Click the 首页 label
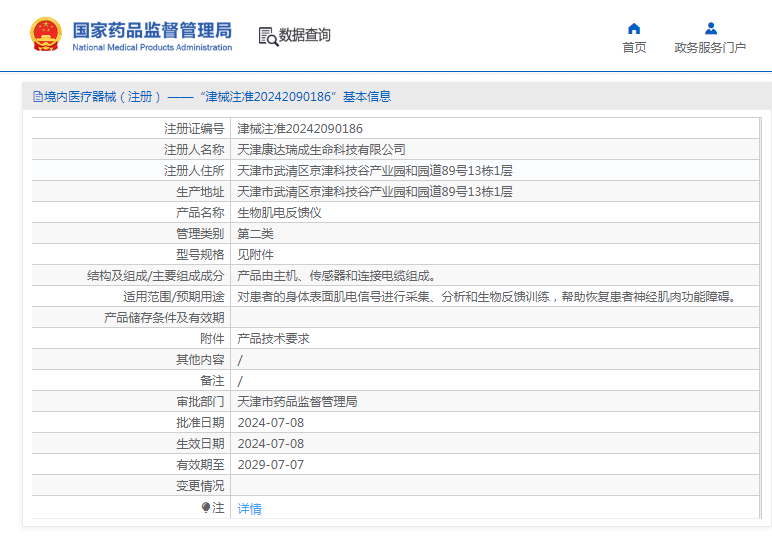 [634, 47]
